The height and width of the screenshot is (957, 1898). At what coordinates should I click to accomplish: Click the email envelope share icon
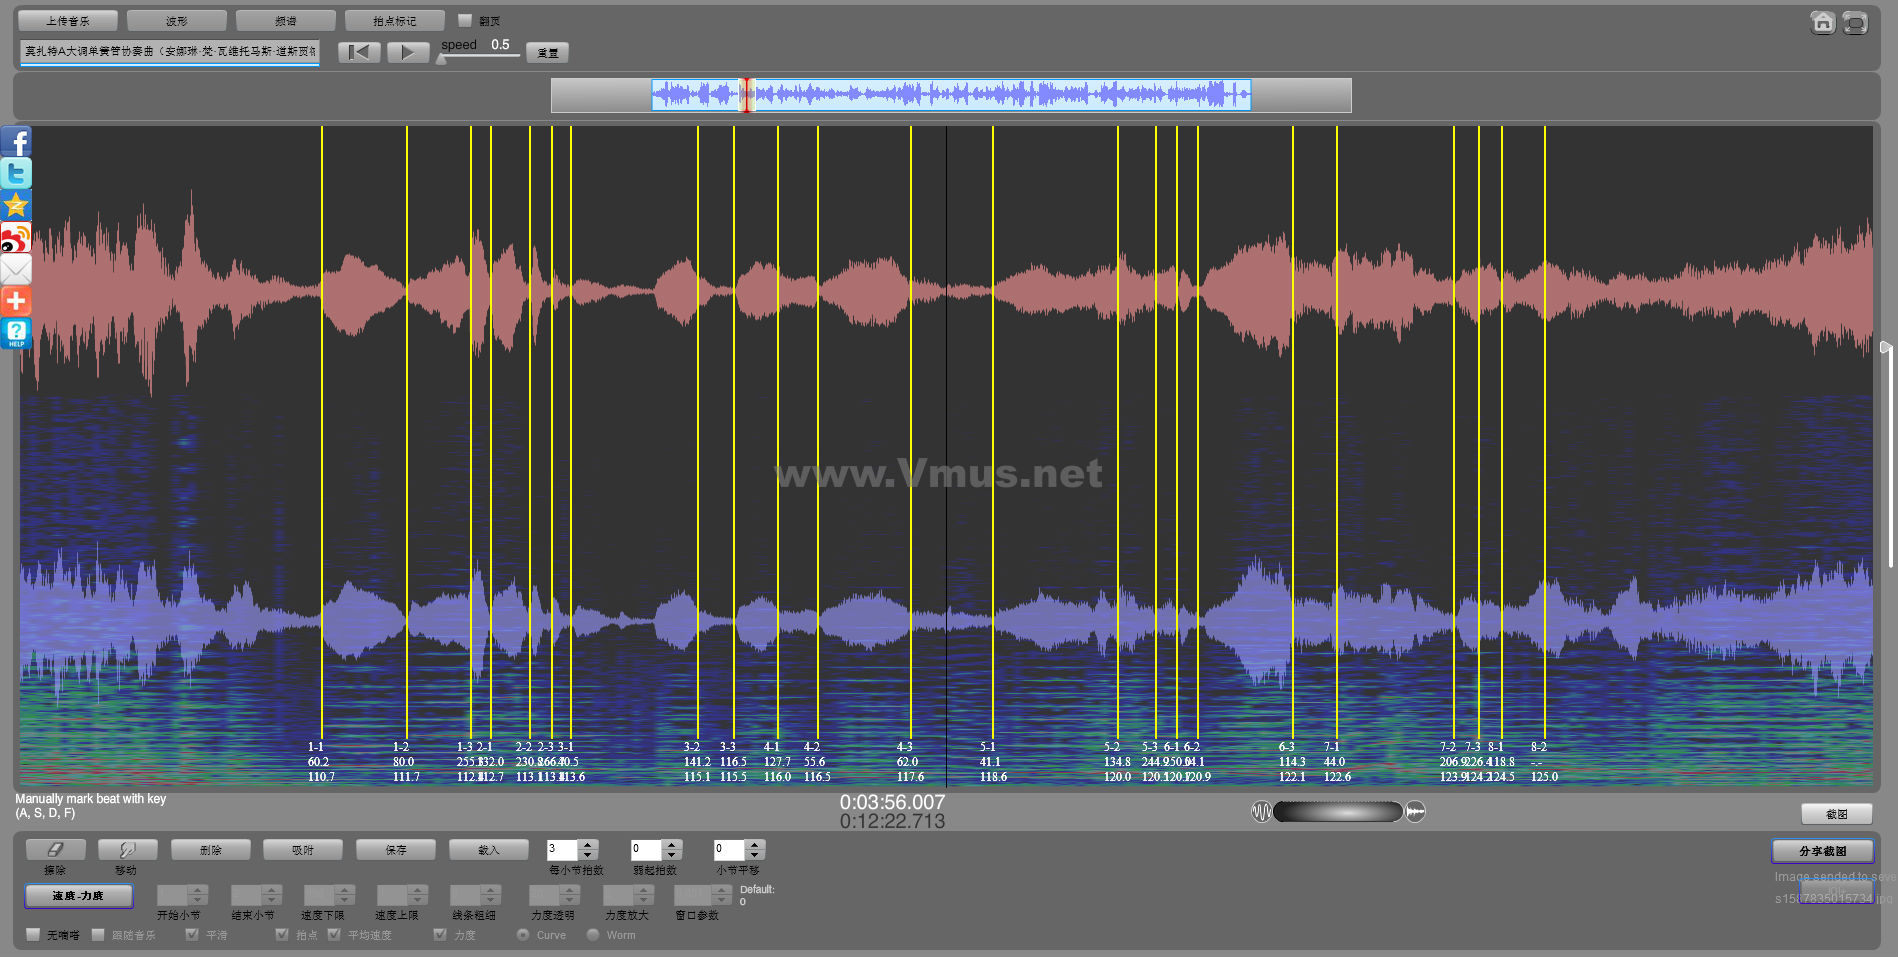click(16, 270)
